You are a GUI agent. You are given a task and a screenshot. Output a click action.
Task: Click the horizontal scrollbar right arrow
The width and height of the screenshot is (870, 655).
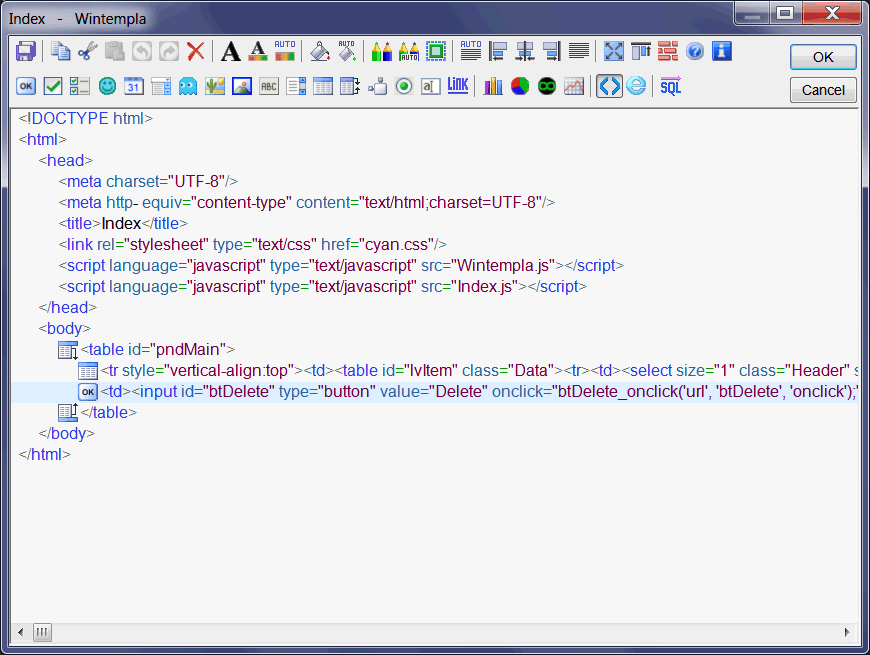coord(847,632)
